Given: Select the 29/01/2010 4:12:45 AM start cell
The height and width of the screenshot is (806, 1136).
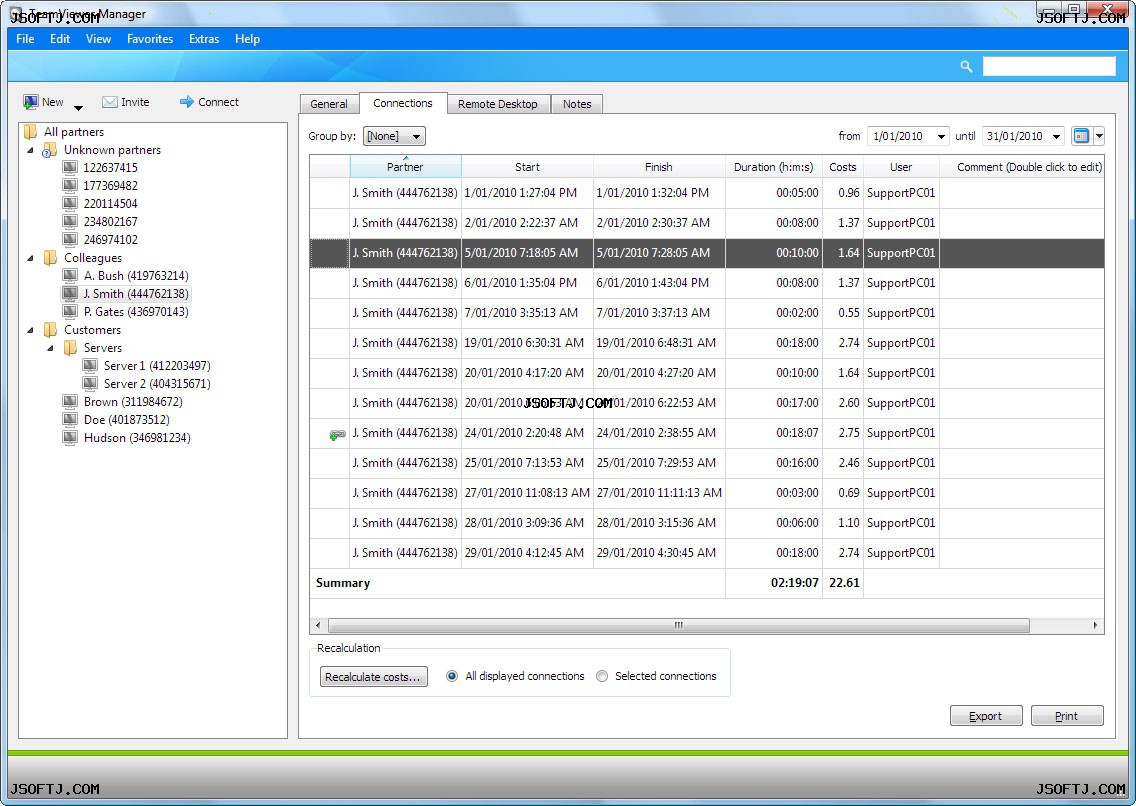Looking at the screenshot, I should (x=527, y=553).
